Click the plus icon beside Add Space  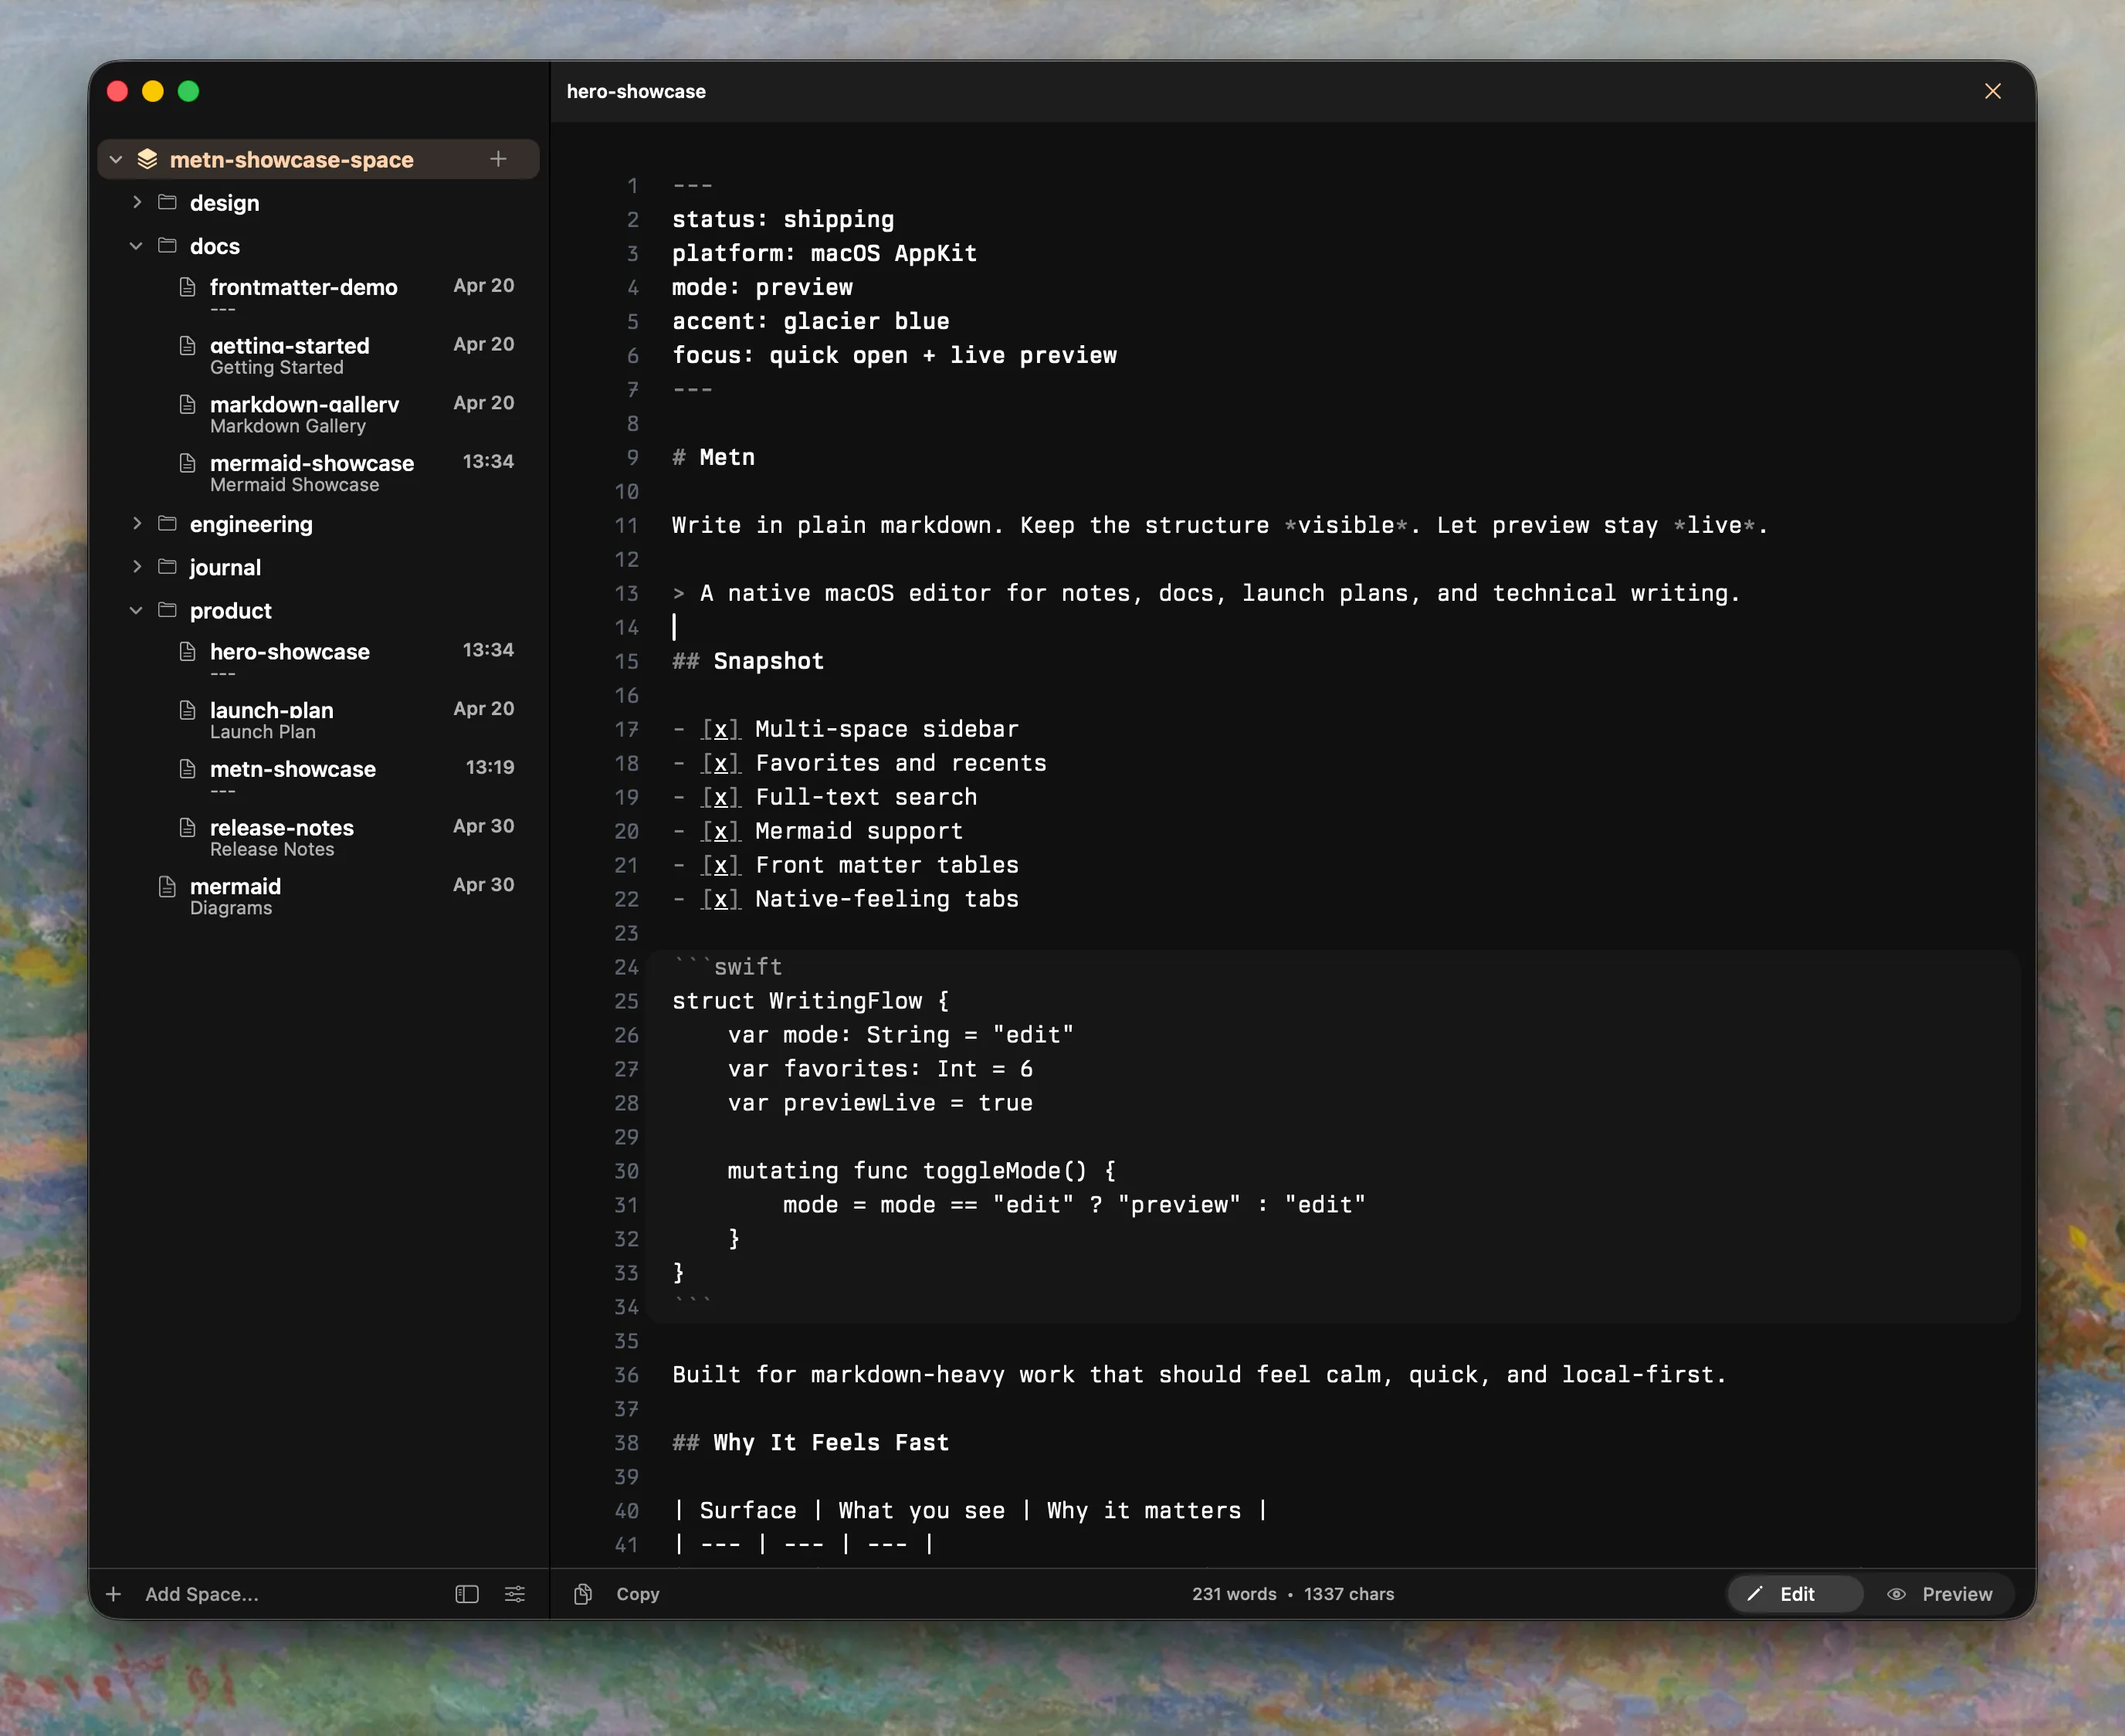[114, 1594]
